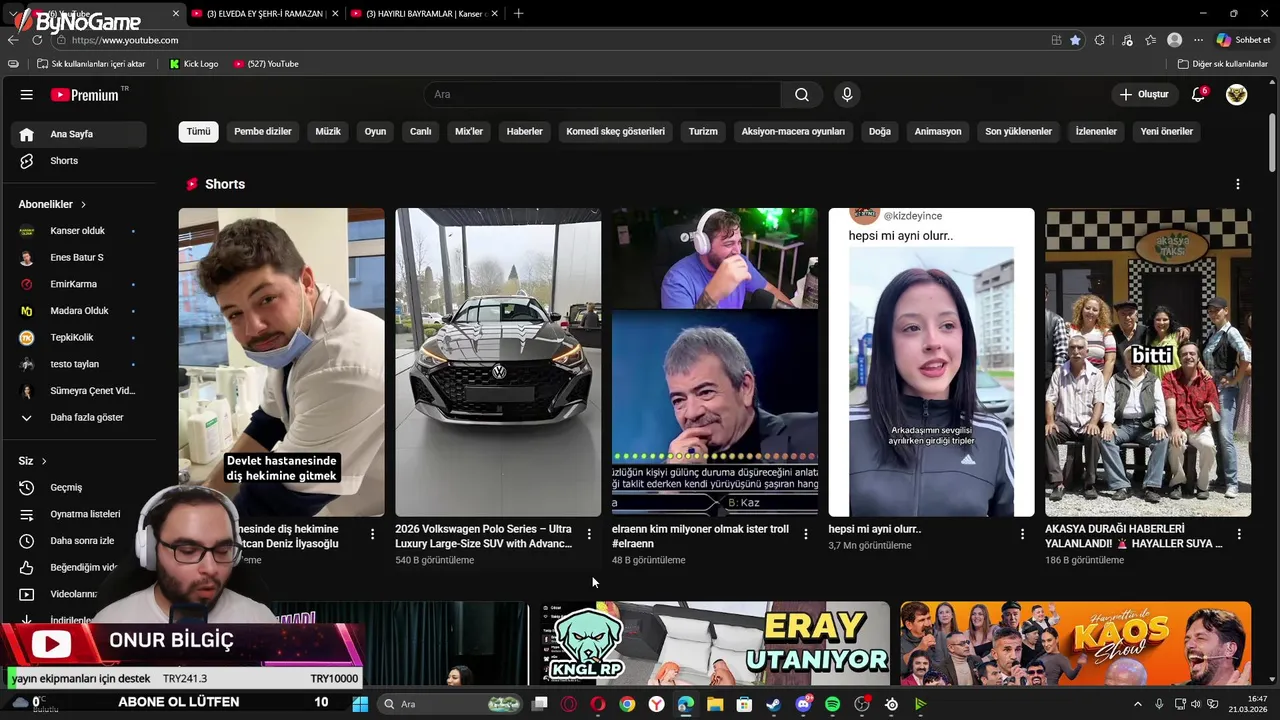
Task: Click elraenn kim milyoner short title
Action: click(700, 536)
